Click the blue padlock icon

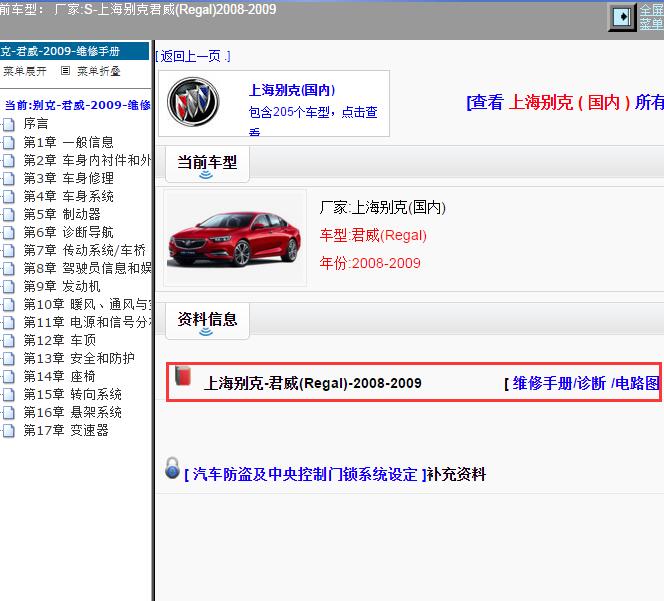tap(172, 468)
